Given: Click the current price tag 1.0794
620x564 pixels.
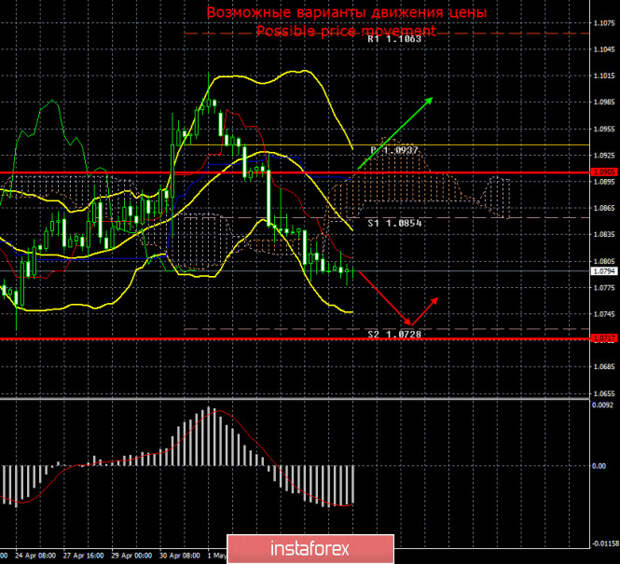Looking at the screenshot, I should [604, 271].
